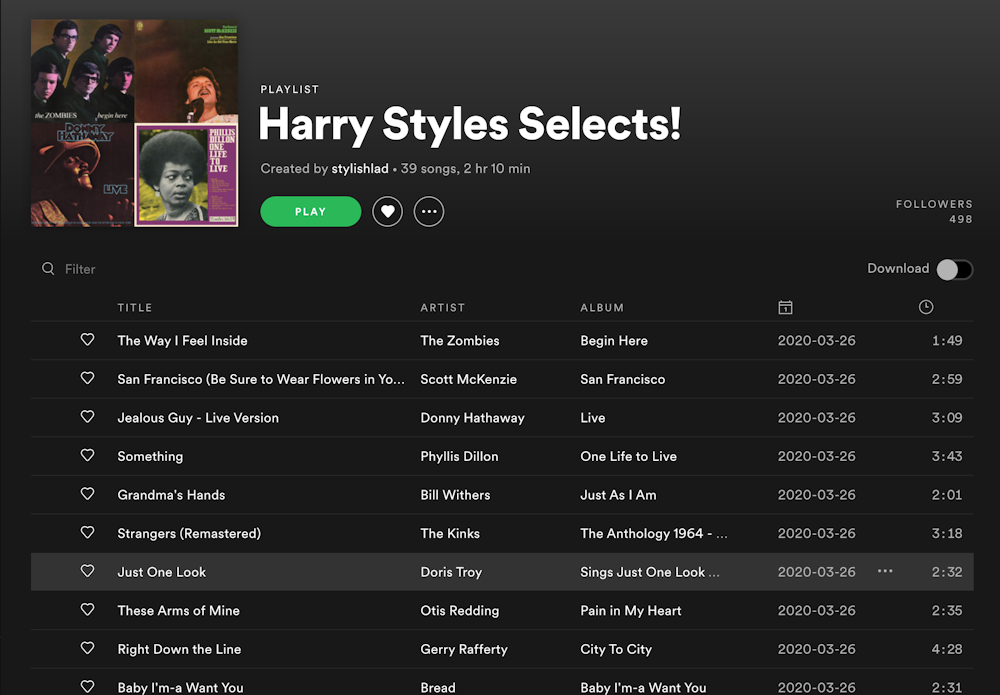Open more options for Just One Look row
The width and height of the screenshot is (1000, 695).
(x=885, y=571)
